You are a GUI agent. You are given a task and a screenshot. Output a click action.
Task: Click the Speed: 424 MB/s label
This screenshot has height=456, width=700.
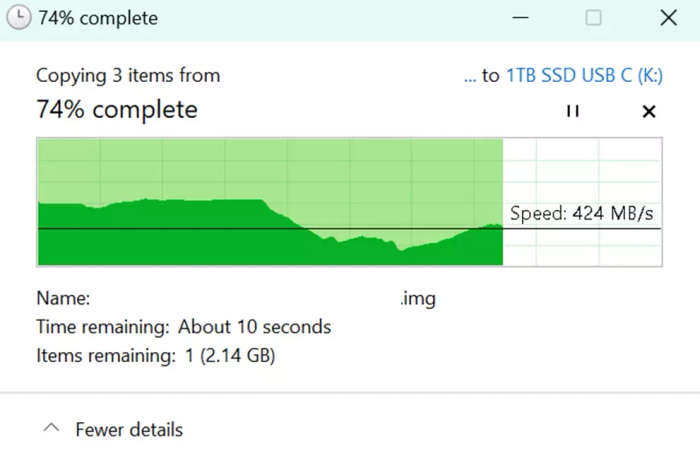tap(582, 213)
